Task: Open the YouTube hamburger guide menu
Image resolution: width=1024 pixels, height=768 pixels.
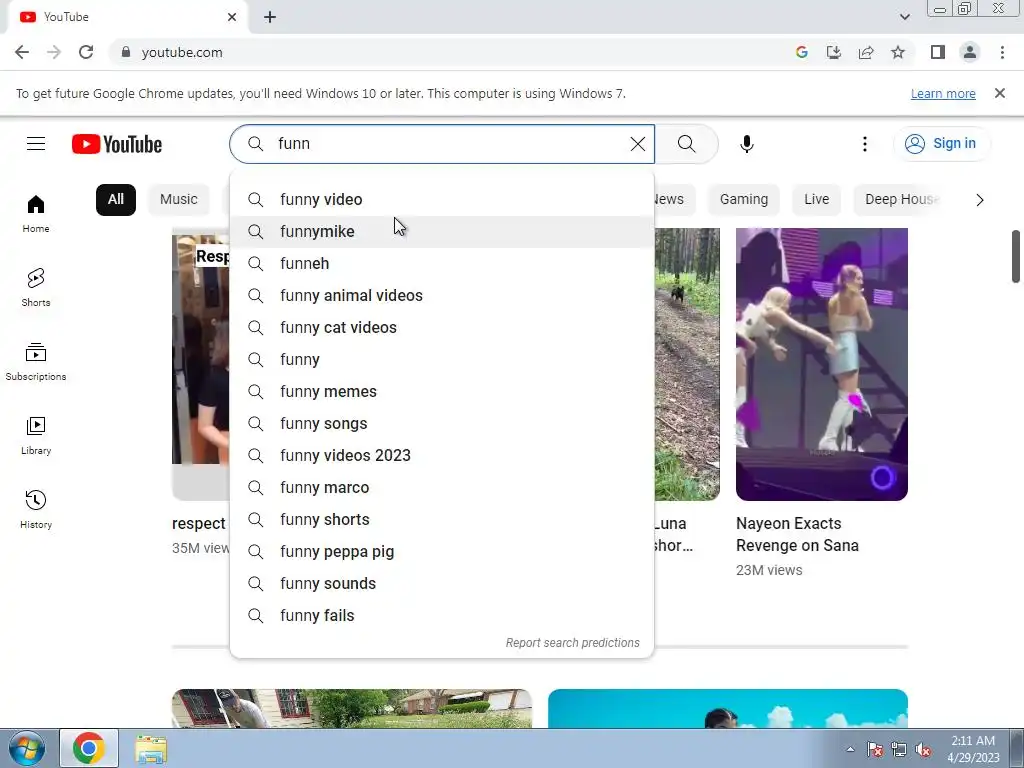Action: [36, 144]
